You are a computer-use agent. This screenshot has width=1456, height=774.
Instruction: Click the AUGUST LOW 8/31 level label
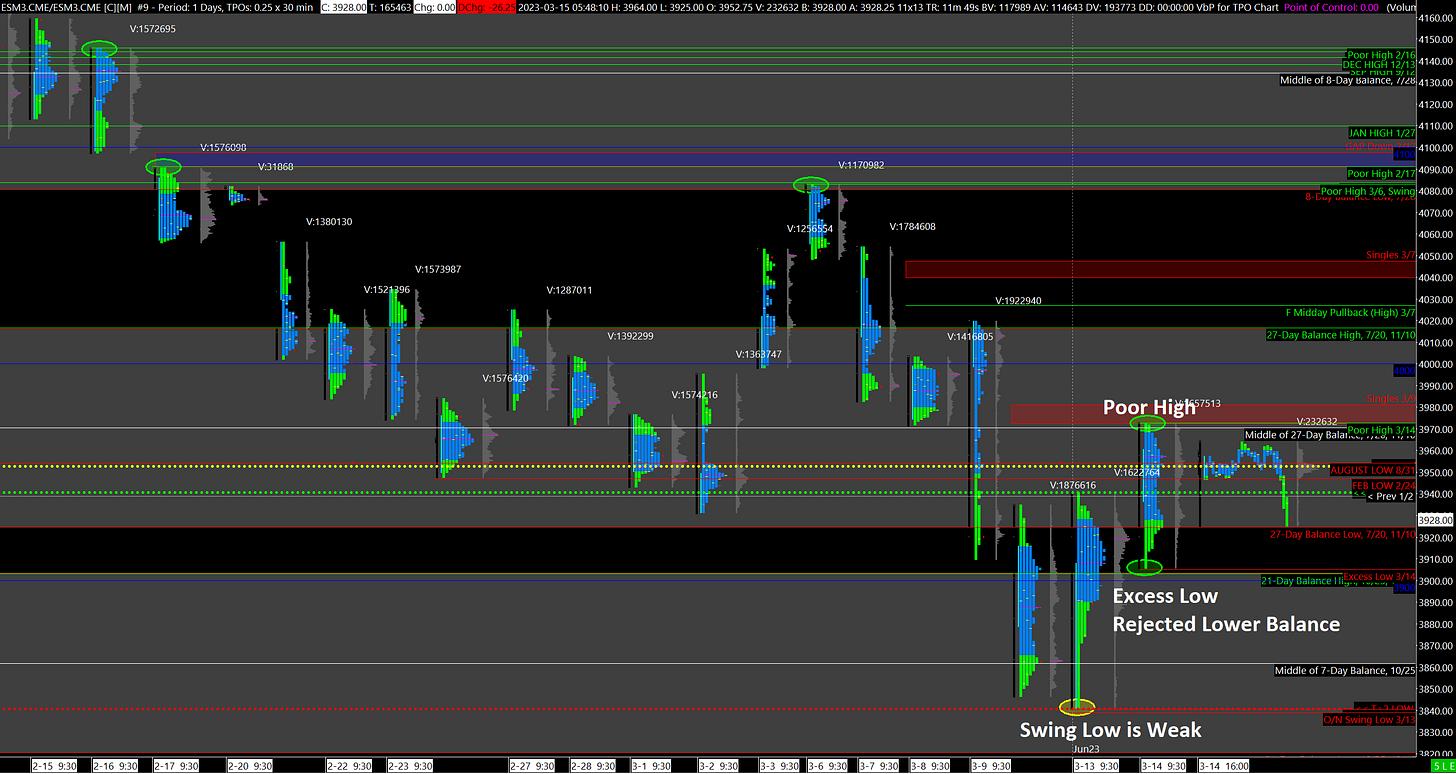(1373, 470)
